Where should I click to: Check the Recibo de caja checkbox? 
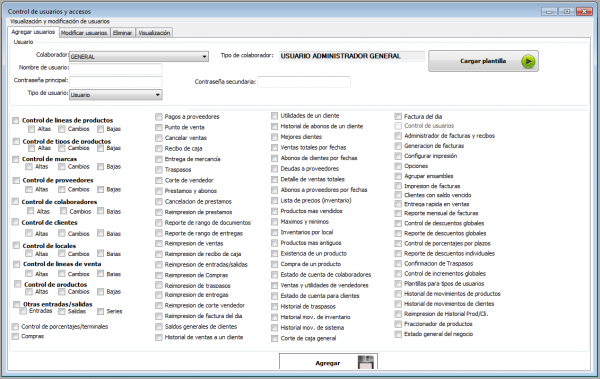tap(158, 149)
